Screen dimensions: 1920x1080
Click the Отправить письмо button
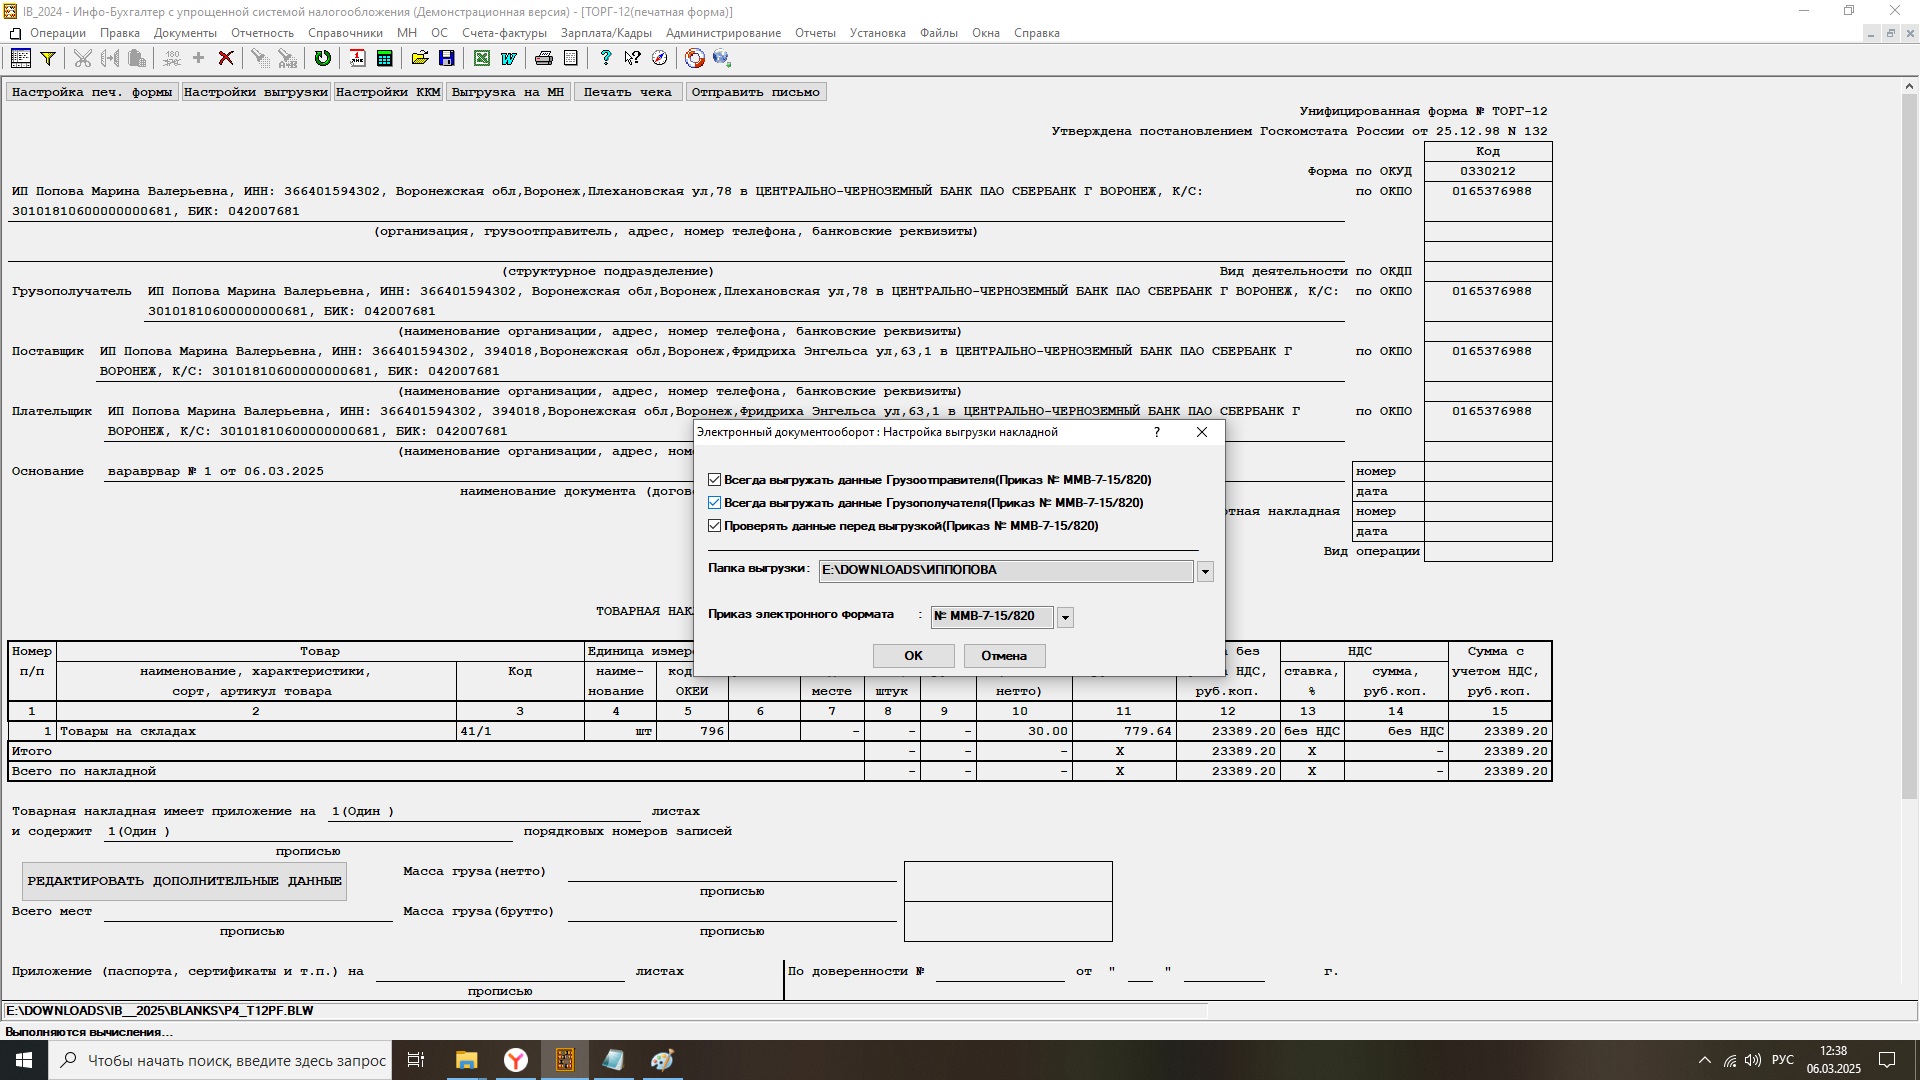click(x=756, y=92)
